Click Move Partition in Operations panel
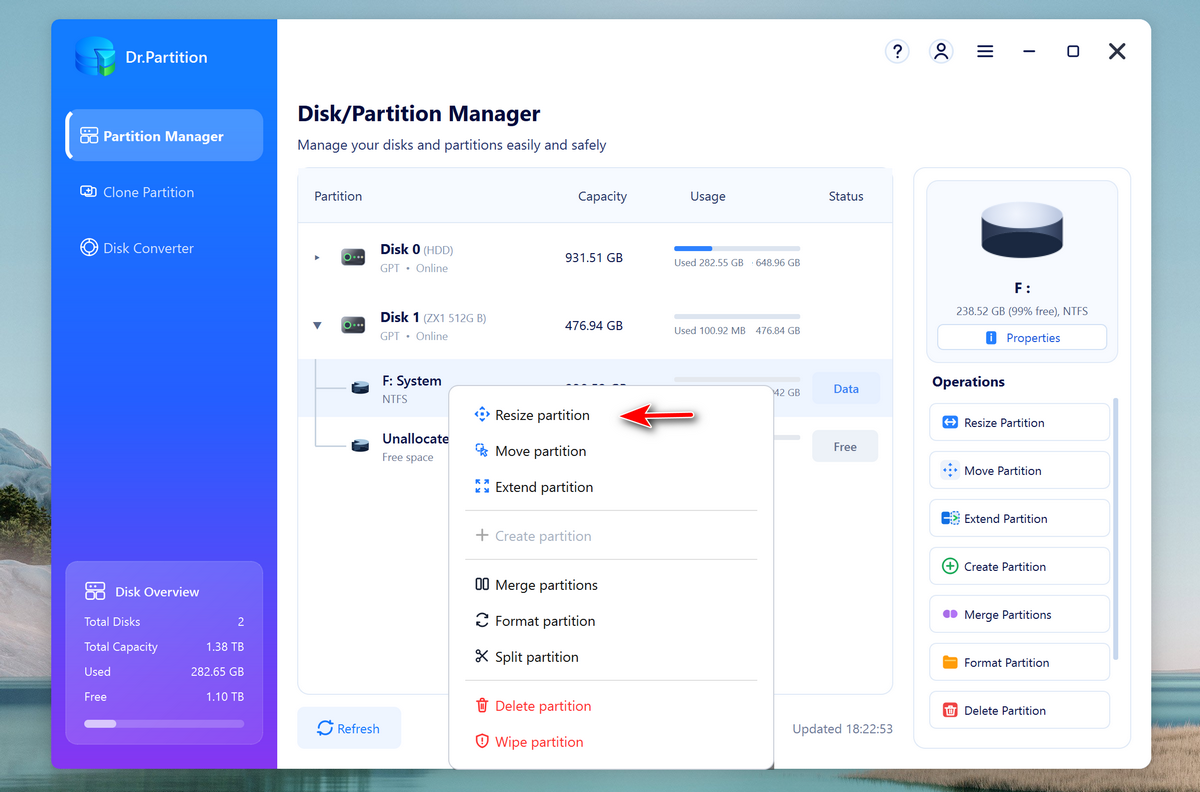The width and height of the screenshot is (1200, 792). [x=1019, y=470]
